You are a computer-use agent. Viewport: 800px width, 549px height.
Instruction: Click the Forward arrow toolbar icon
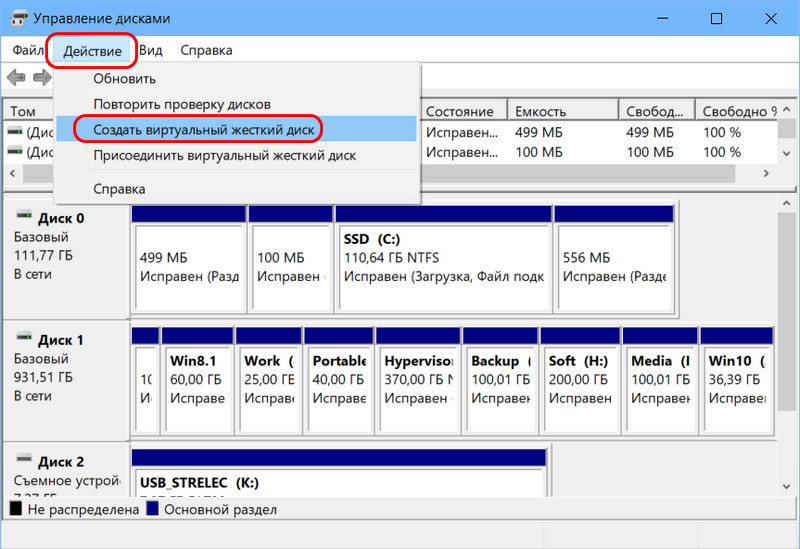point(42,78)
